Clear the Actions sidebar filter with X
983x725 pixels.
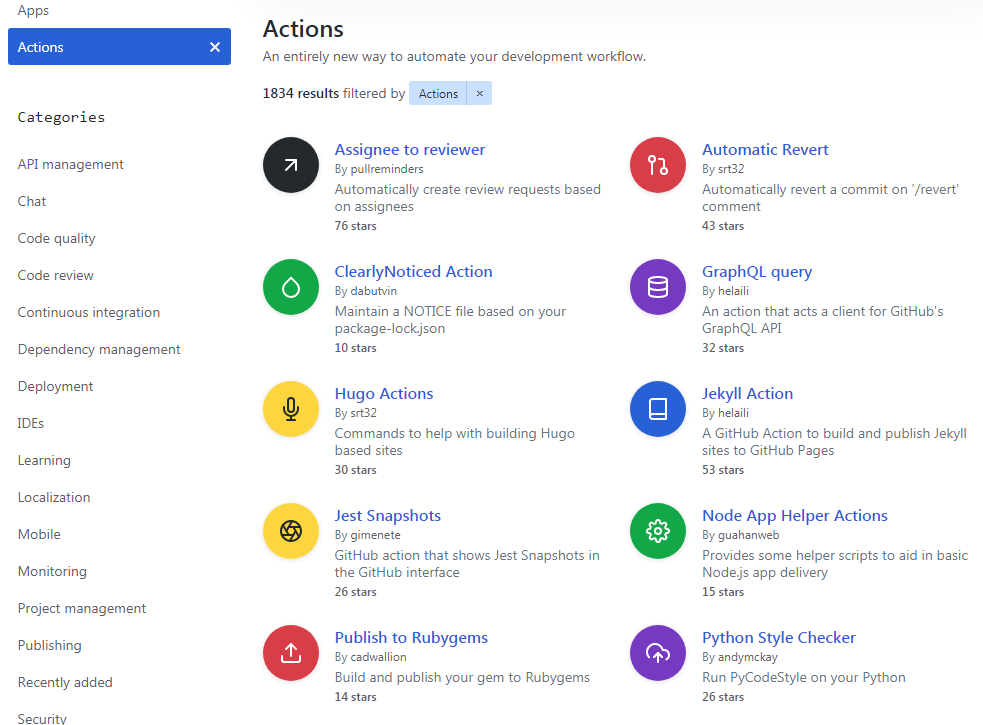(215, 47)
